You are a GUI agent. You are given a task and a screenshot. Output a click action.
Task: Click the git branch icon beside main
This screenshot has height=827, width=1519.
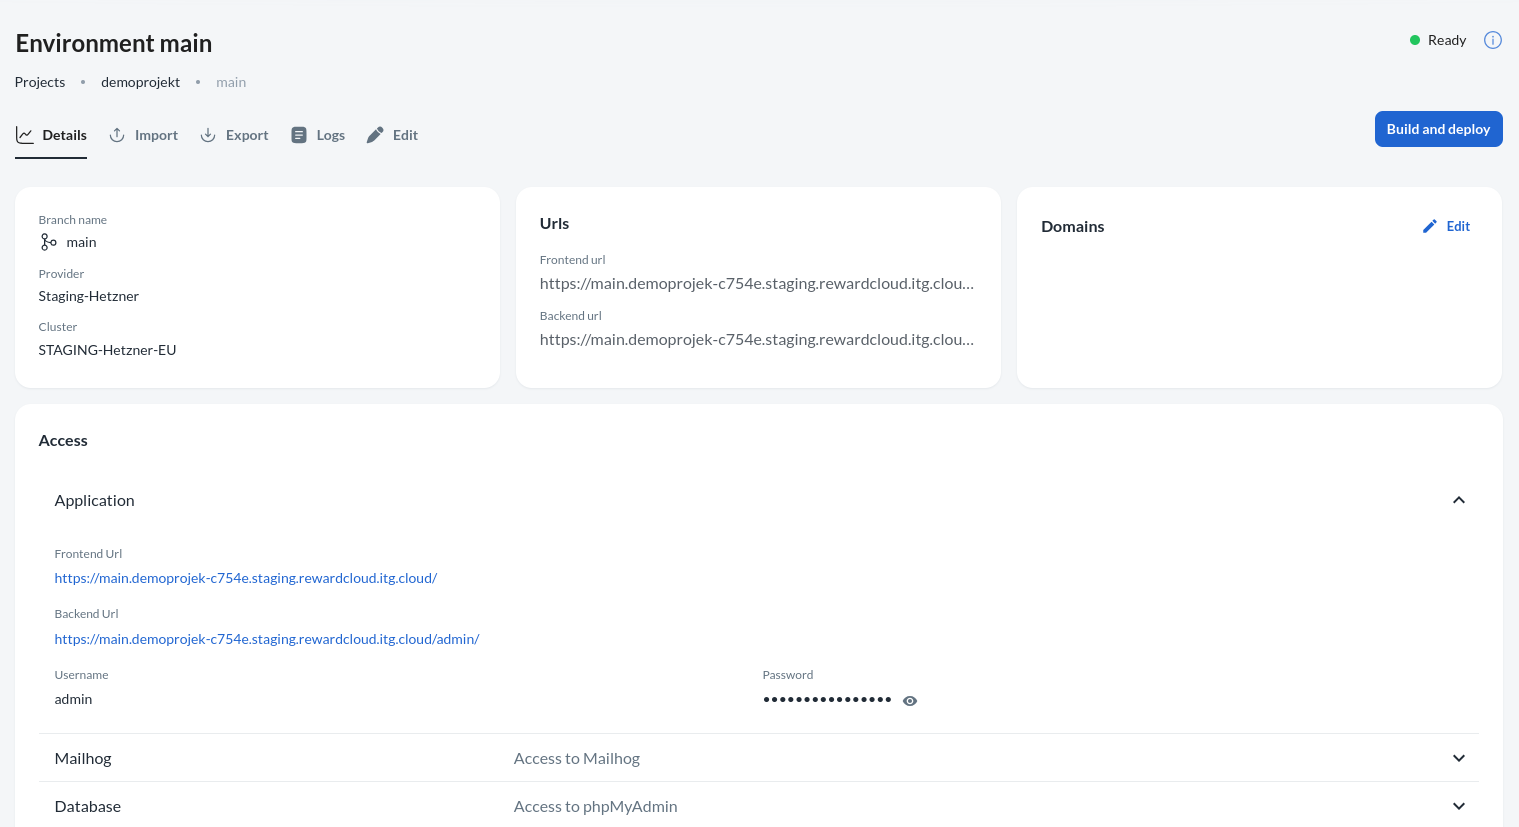pos(48,242)
